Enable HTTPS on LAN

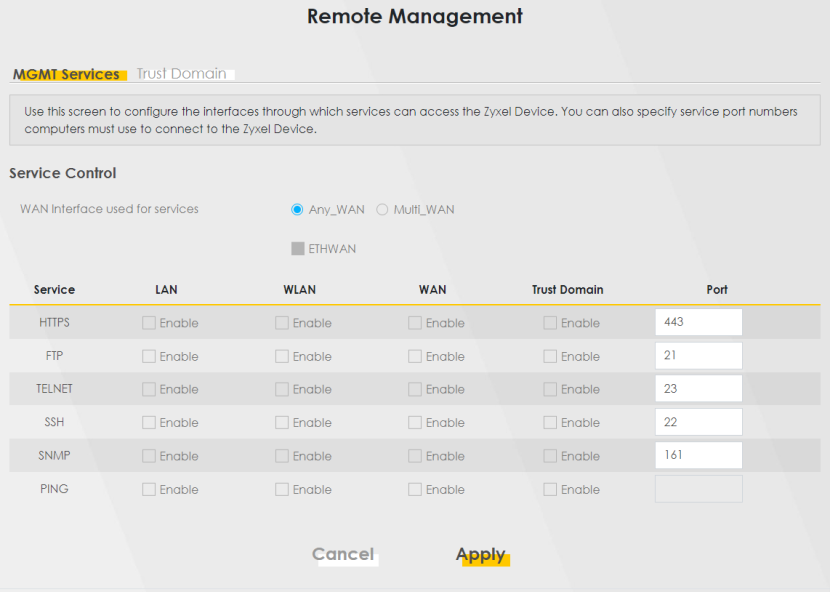(149, 323)
